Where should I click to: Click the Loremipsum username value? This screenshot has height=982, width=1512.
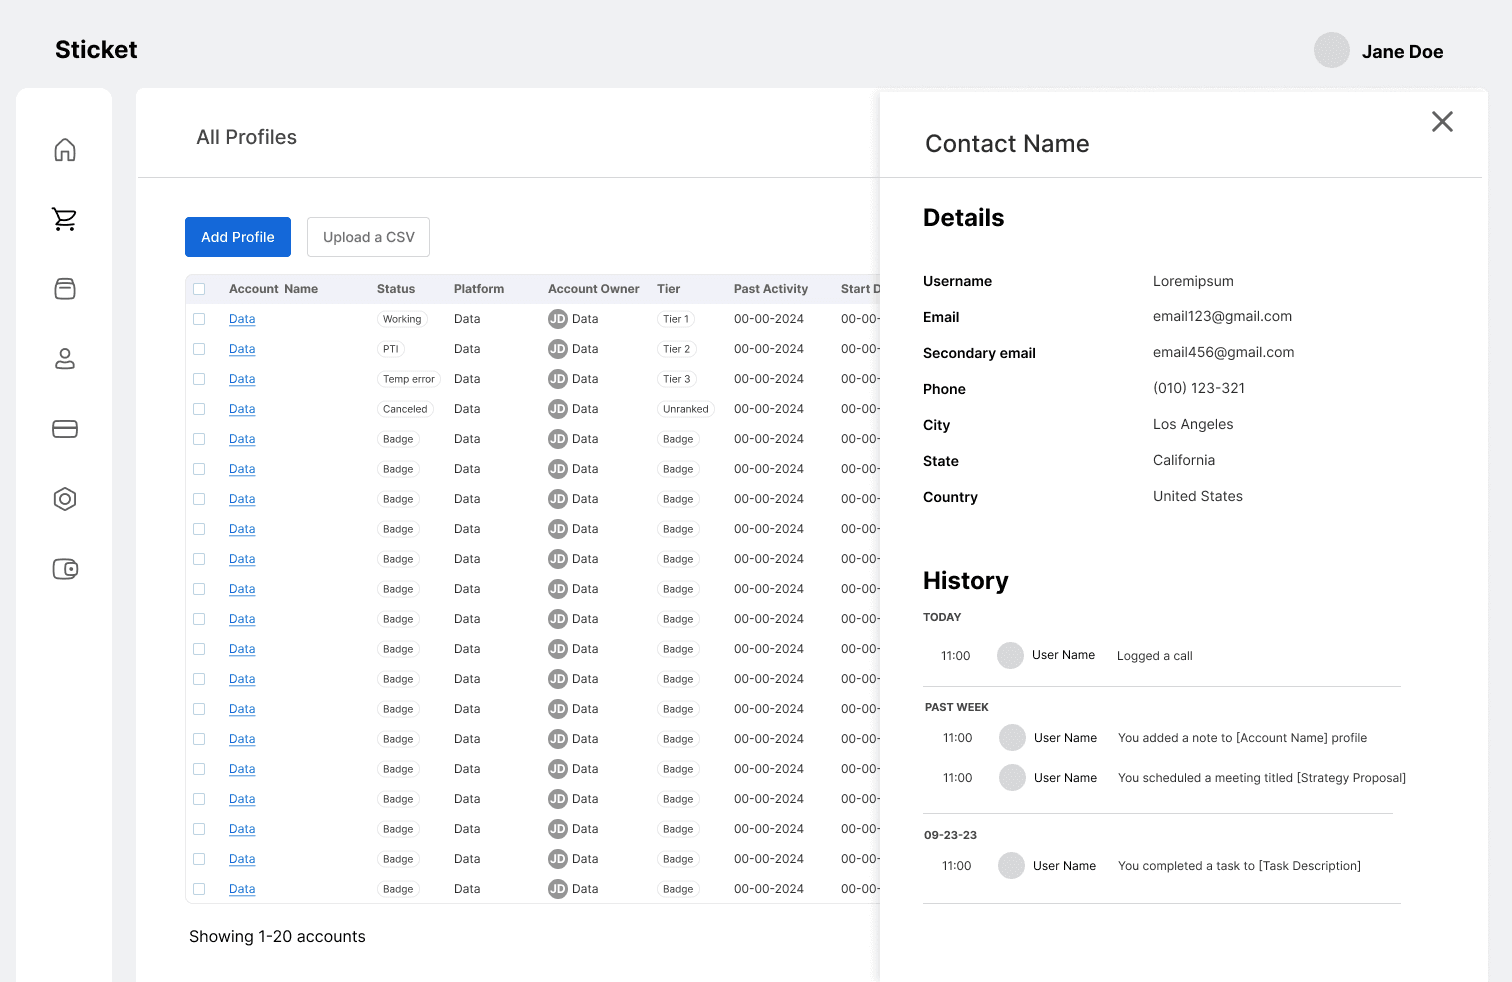1193,281
